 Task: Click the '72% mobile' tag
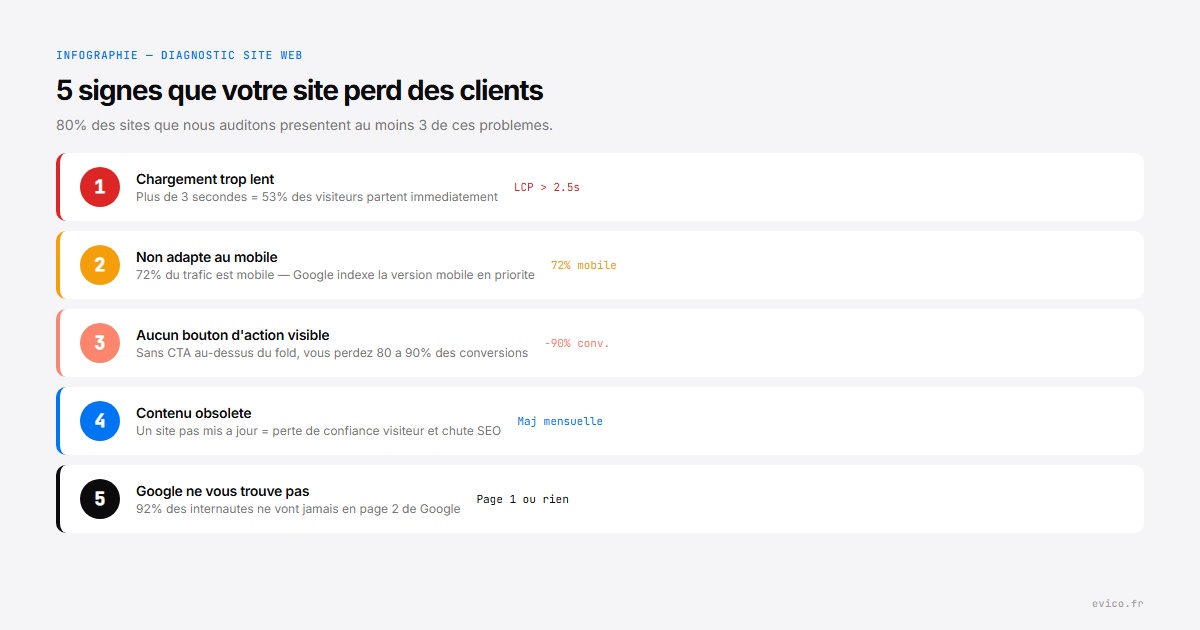click(584, 265)
